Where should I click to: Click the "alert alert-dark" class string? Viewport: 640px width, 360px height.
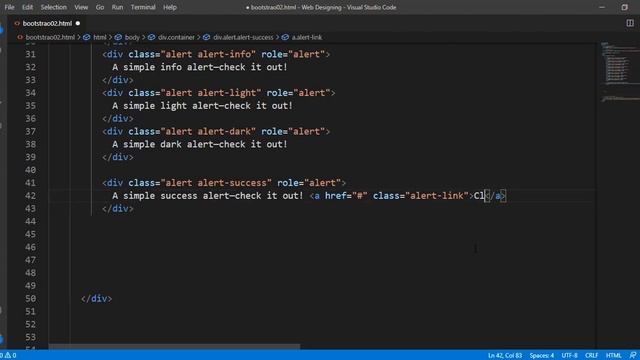coord(208,131)
